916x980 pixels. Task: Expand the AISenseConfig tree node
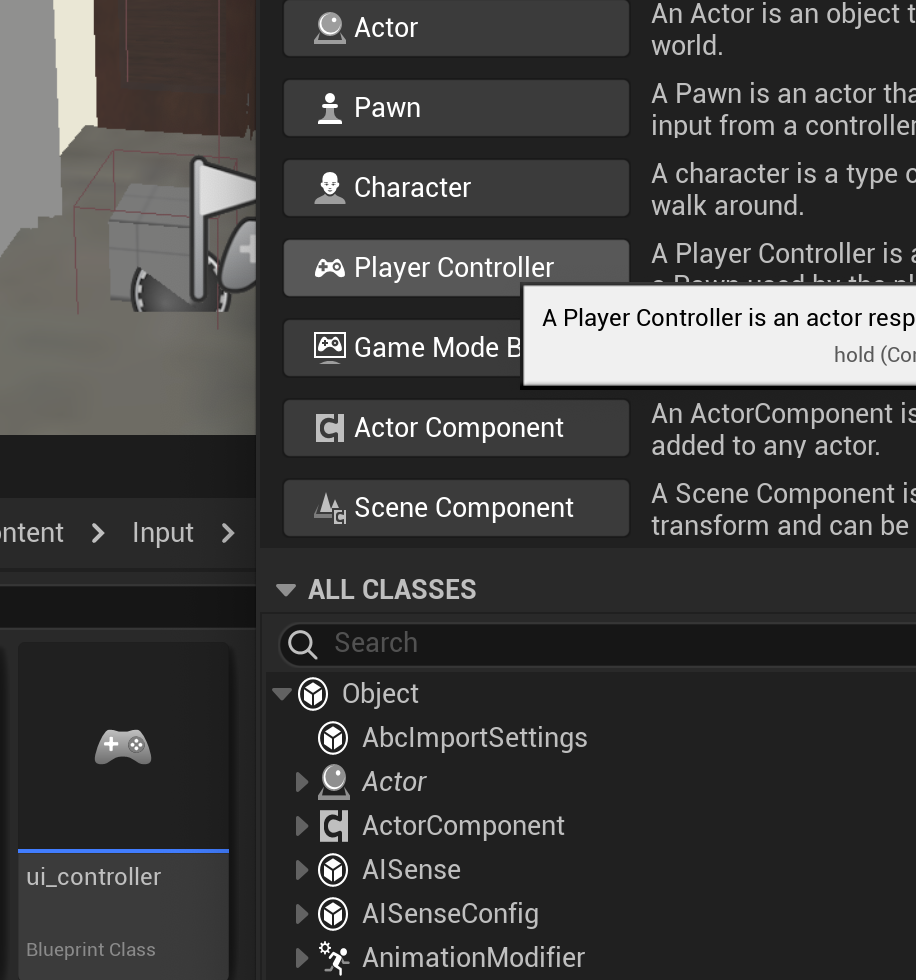(302, 914)
